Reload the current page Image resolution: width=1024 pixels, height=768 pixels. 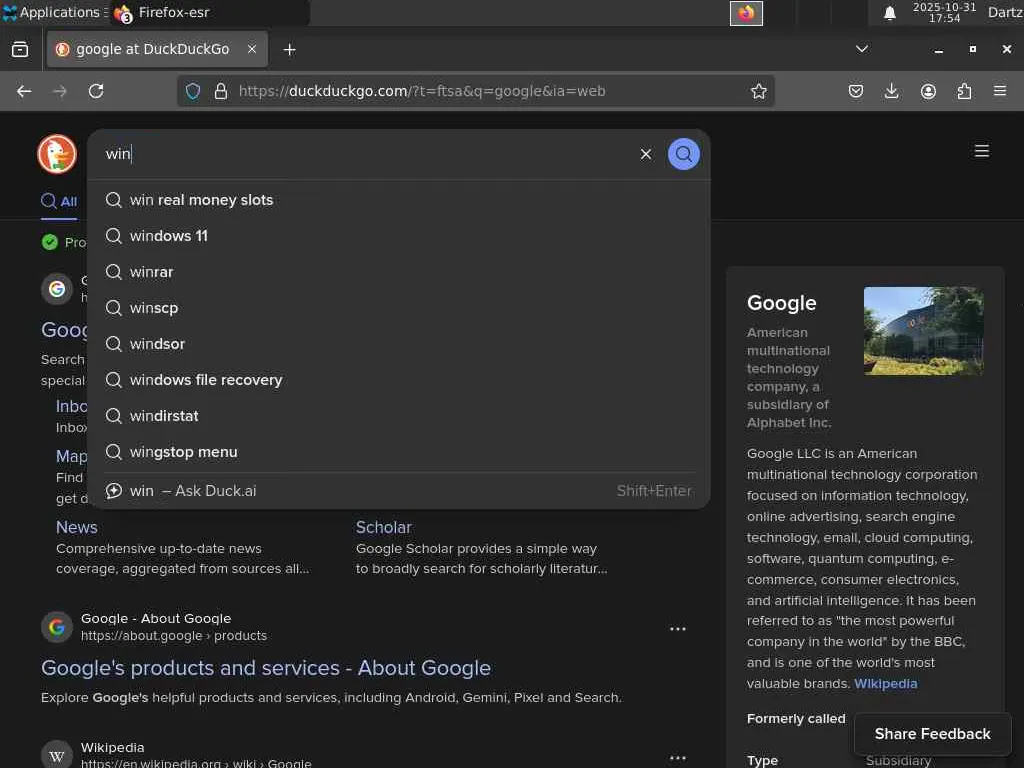pos(96,91)
